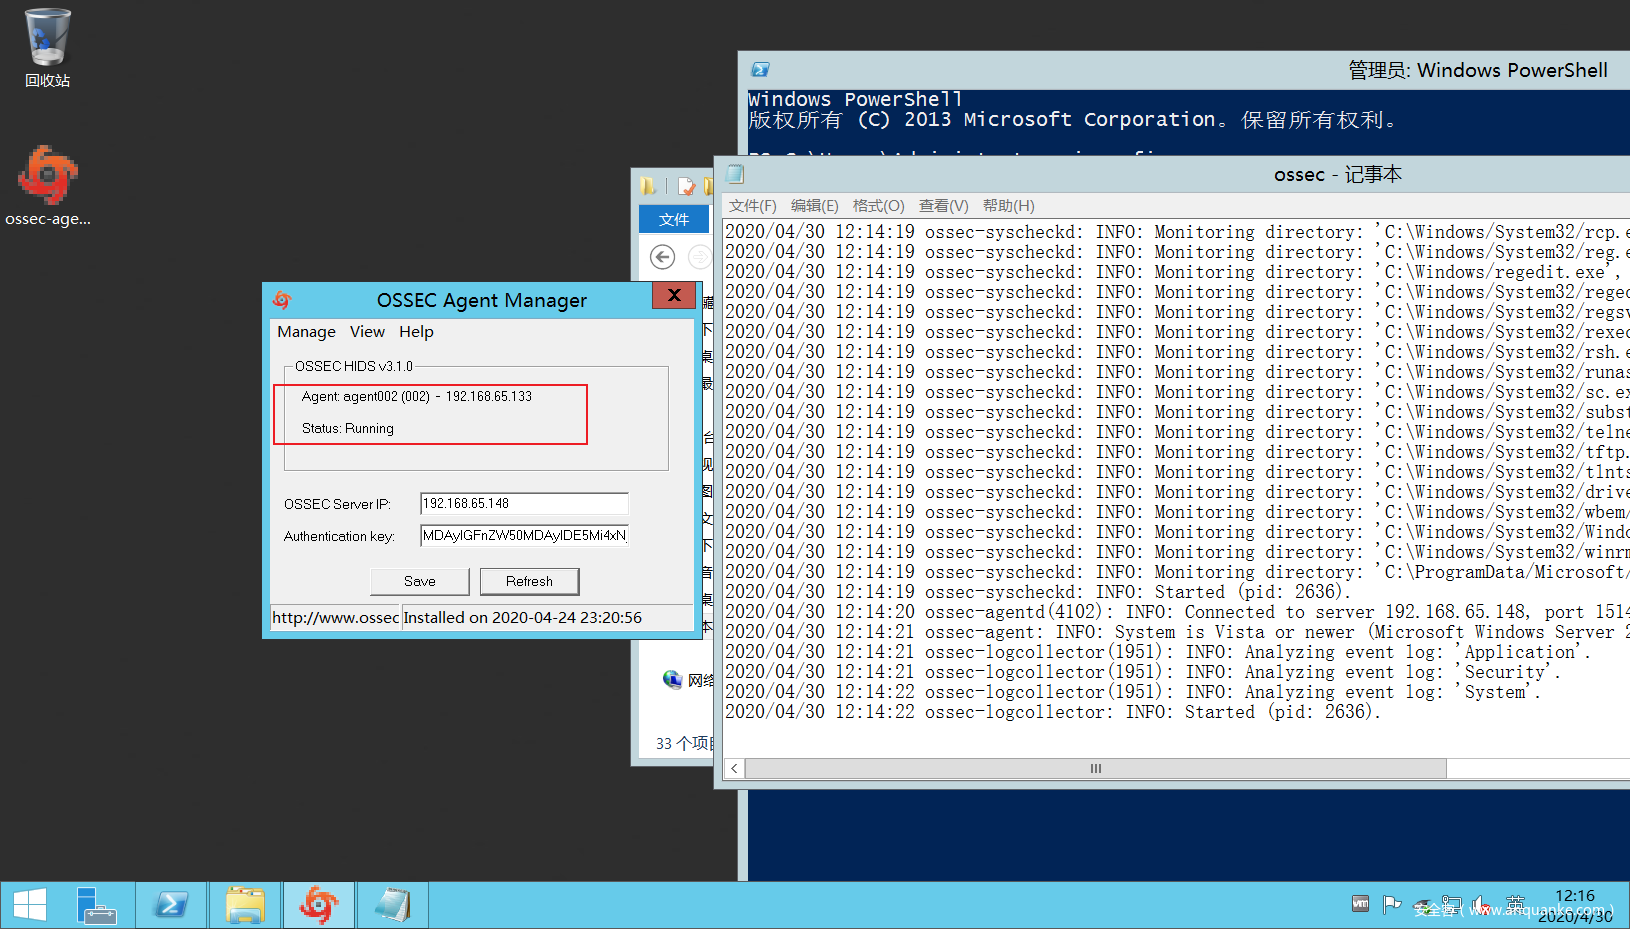Open the 编辑(E) menu in Notepad
This screenshot has height=929, width=1630.
pyautogui.click(x=814, y=206)
